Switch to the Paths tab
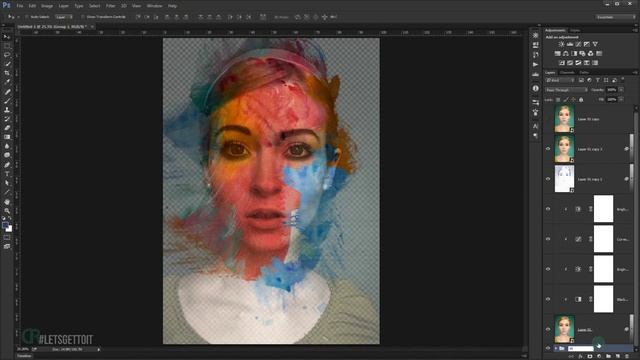Viewport: 640px width, 360px height. [x=584, y=73]
